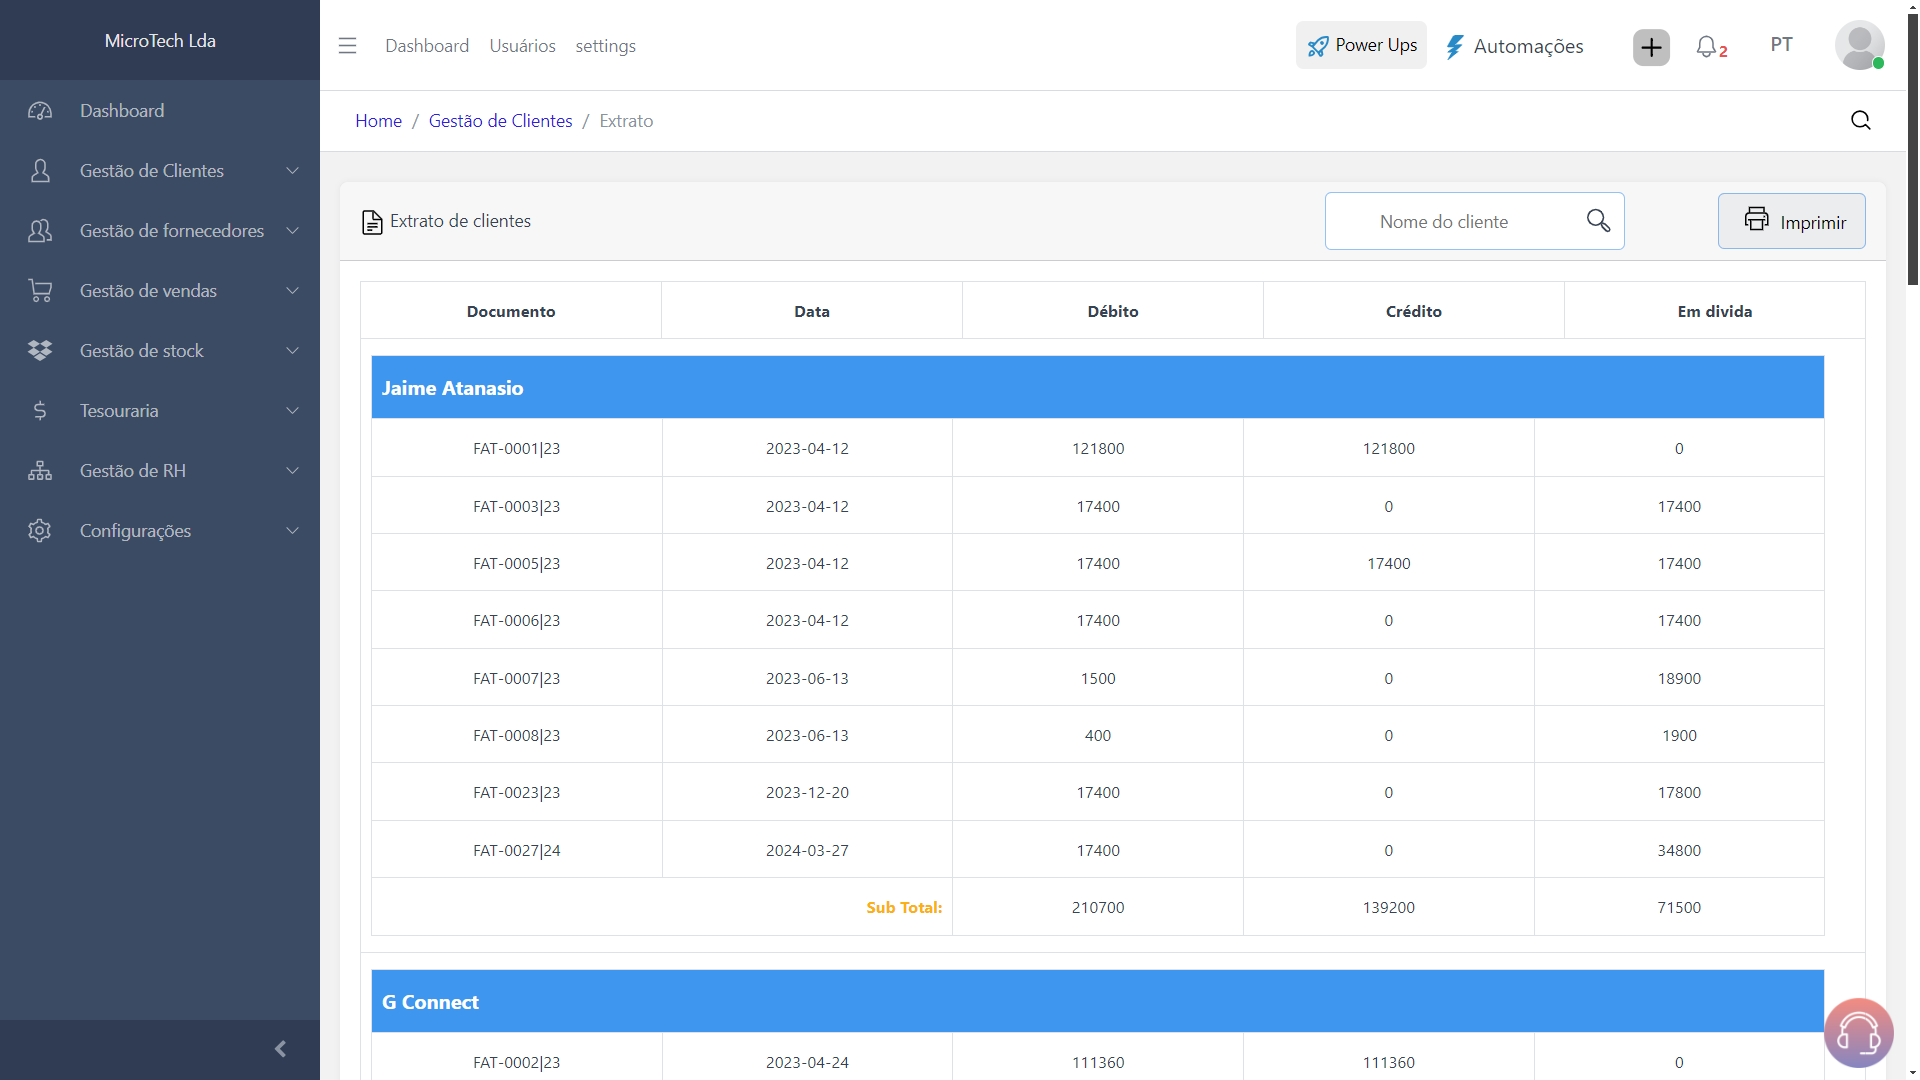Open the settings menu item
The height and width of the screenshot is (1080, 1920).
pyautogui.click(x=605, y=45)
